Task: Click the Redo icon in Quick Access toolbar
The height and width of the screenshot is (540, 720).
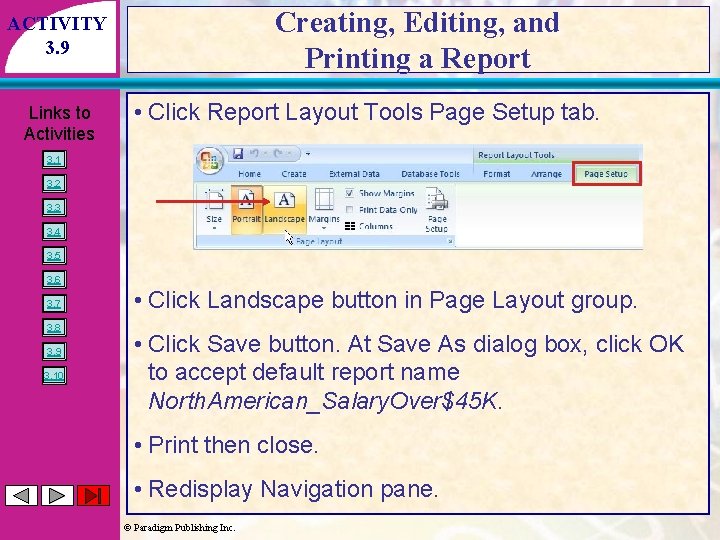Action: pos(278,153)
